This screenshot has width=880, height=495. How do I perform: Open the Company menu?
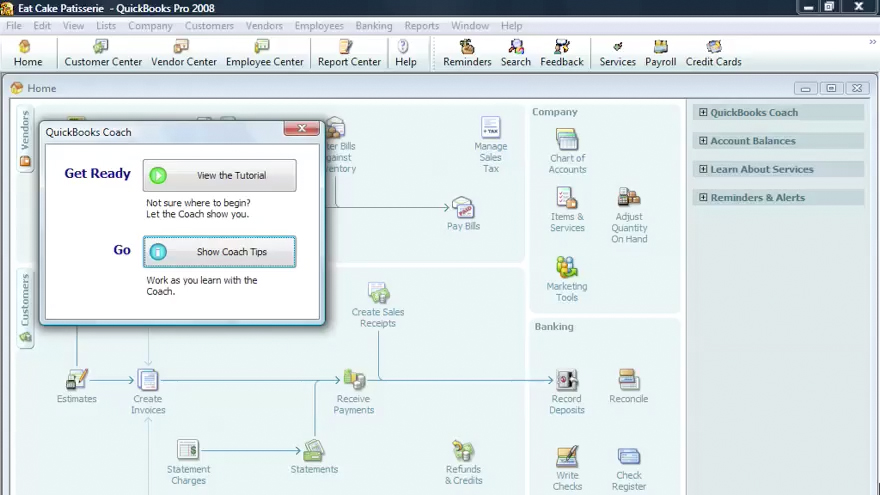[150, 26]
